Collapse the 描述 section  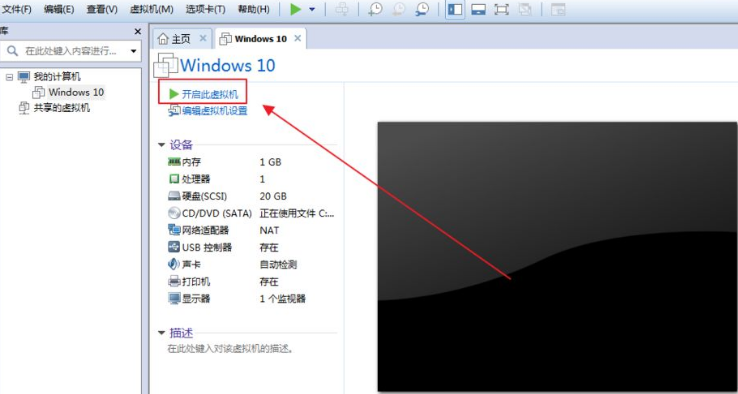161,333
